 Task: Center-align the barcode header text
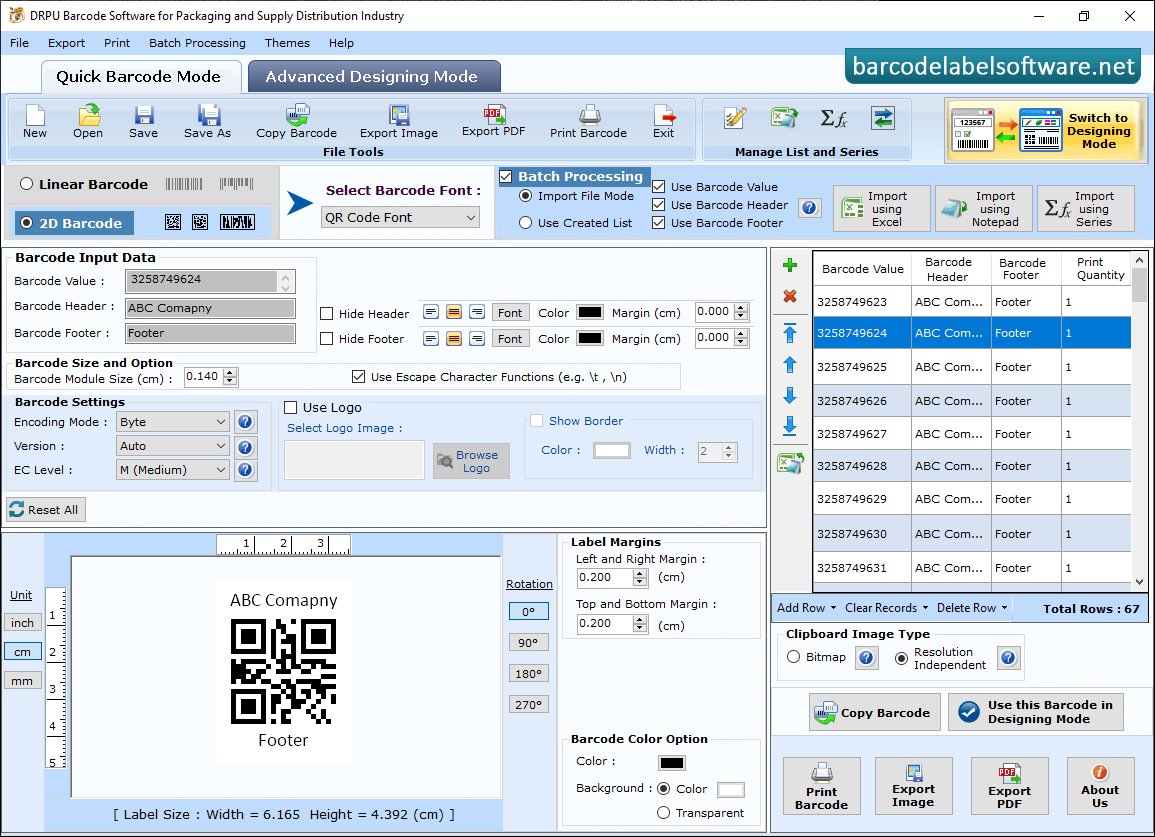pos(454,312)
